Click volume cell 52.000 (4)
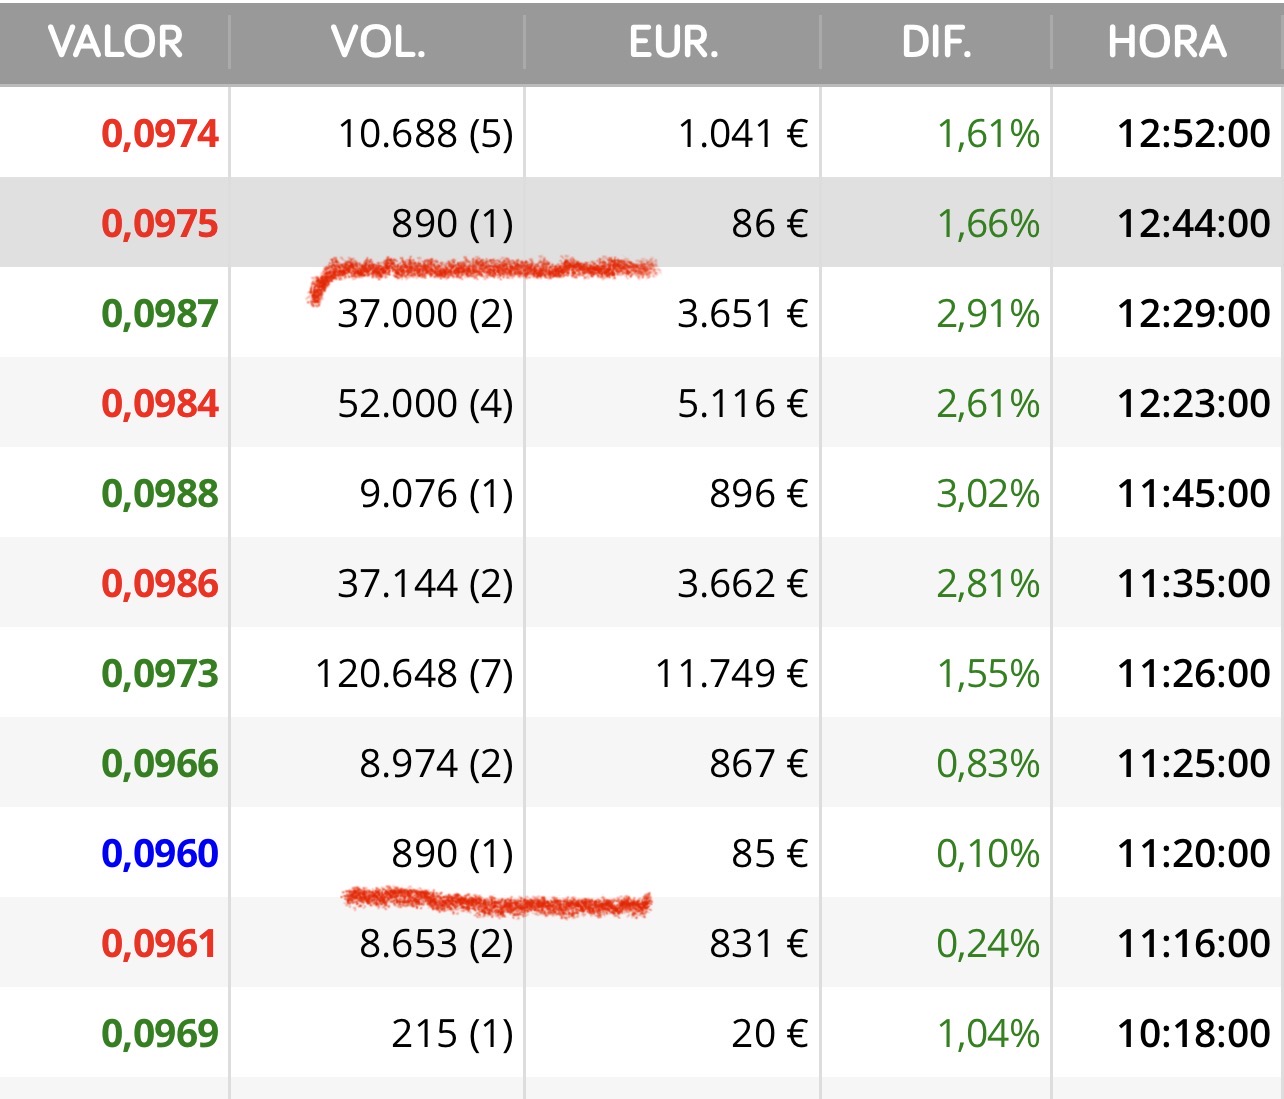The height and width of the screenshot is (1099, 1284). pos(425,404)
